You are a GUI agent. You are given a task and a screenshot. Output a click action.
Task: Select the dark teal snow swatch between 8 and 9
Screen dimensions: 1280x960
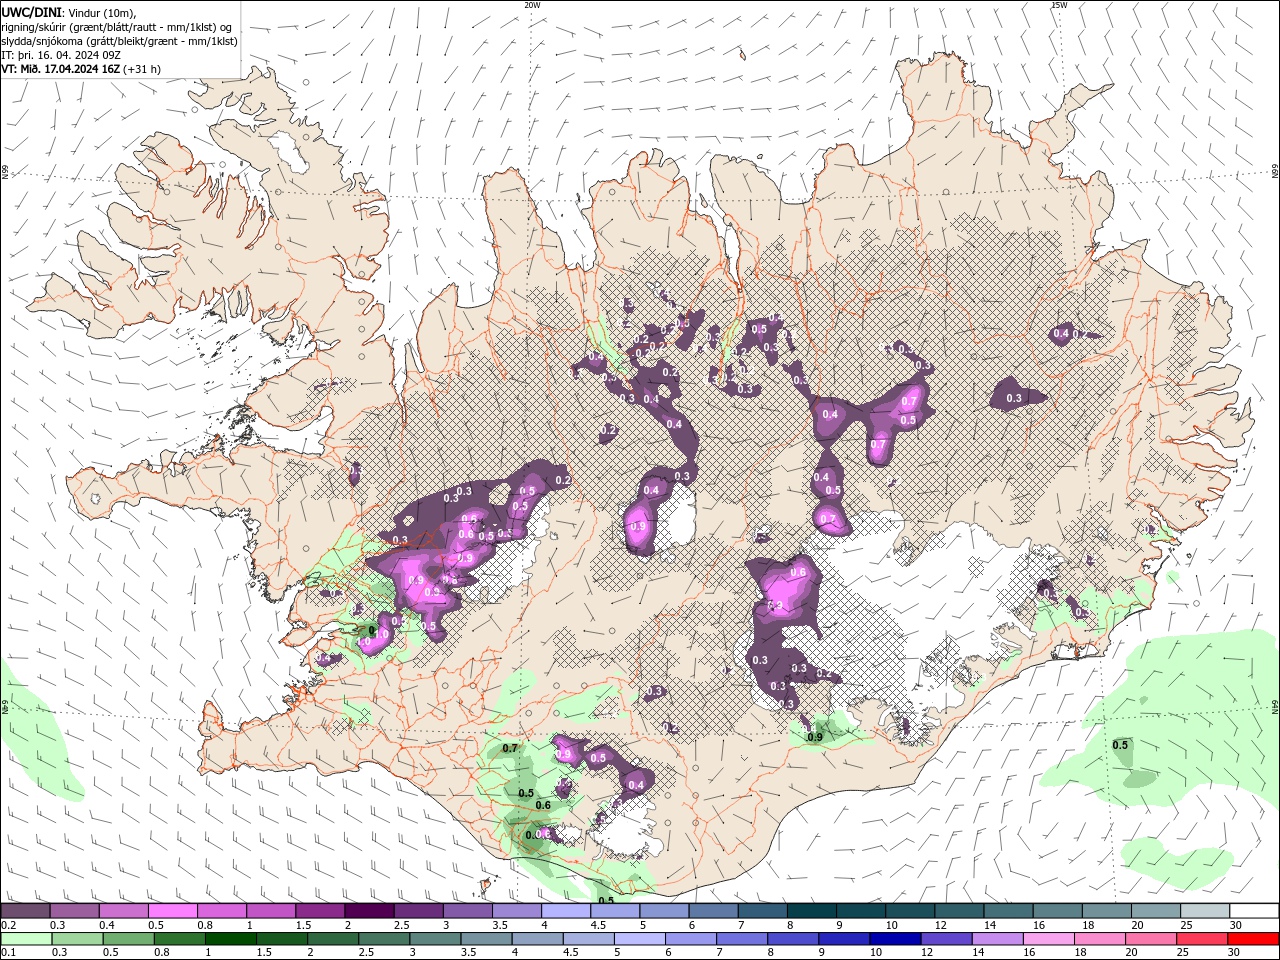click(x=811, y=910)
